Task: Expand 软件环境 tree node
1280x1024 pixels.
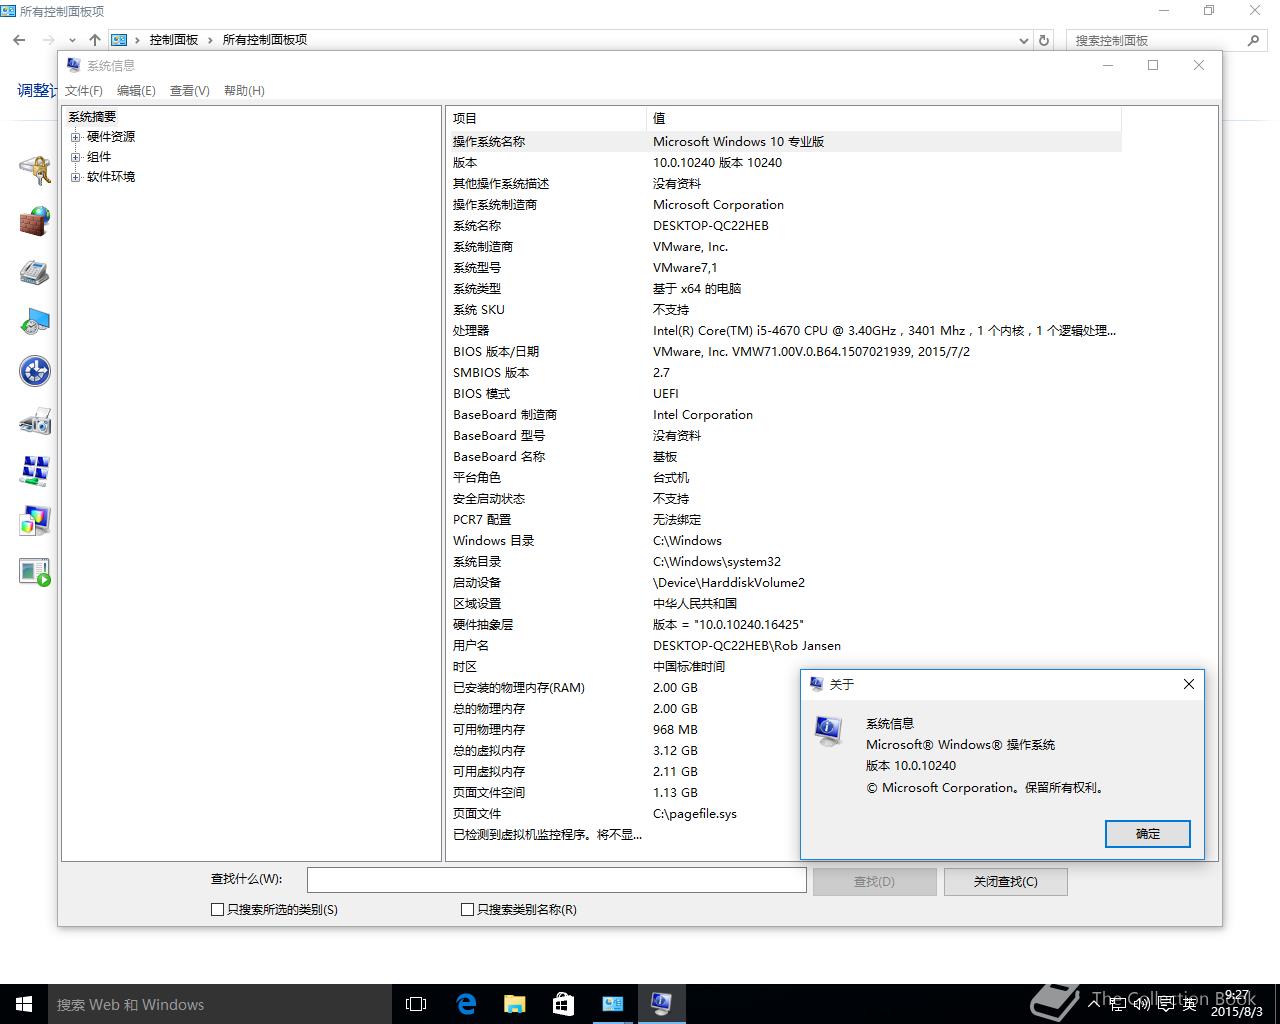Action: coord(75,177)
